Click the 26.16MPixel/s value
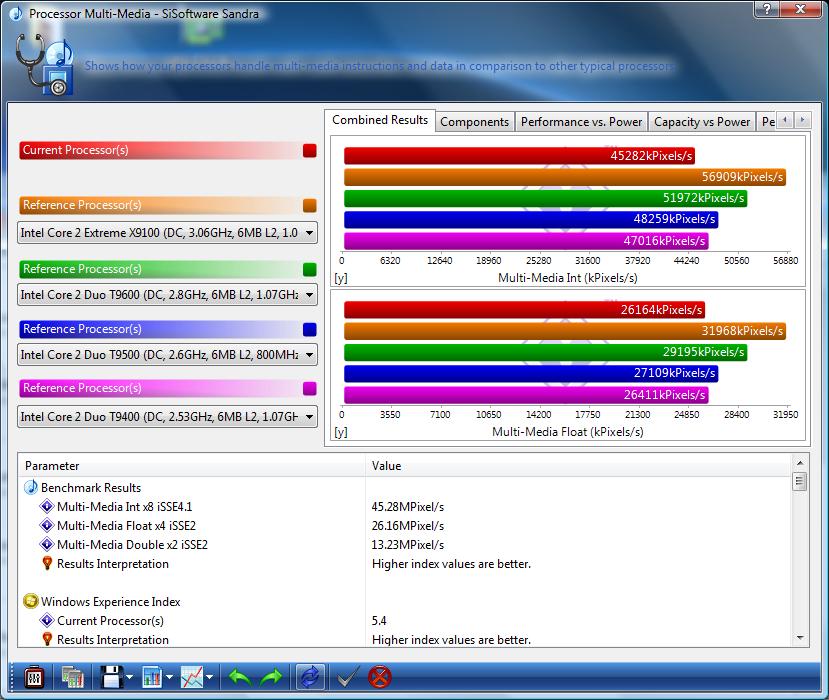This screenshot has width=829, height=700. (x=408, y=526)
